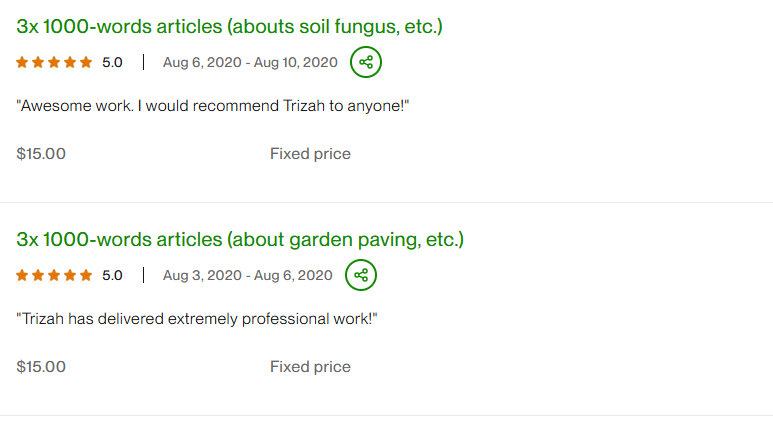Click fifth star of soil fungus job rating

click(86, 63)
